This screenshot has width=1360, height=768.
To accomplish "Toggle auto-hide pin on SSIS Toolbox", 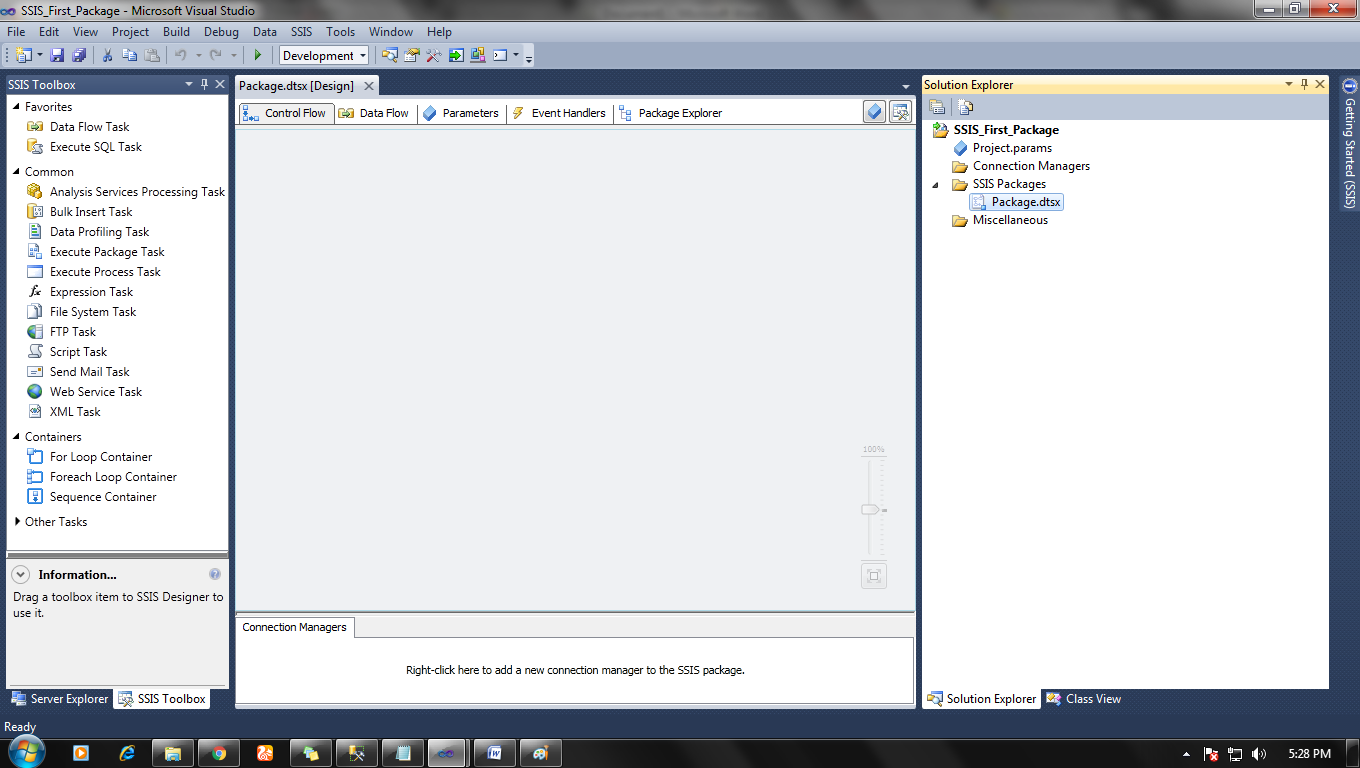I will pos(204,85).
